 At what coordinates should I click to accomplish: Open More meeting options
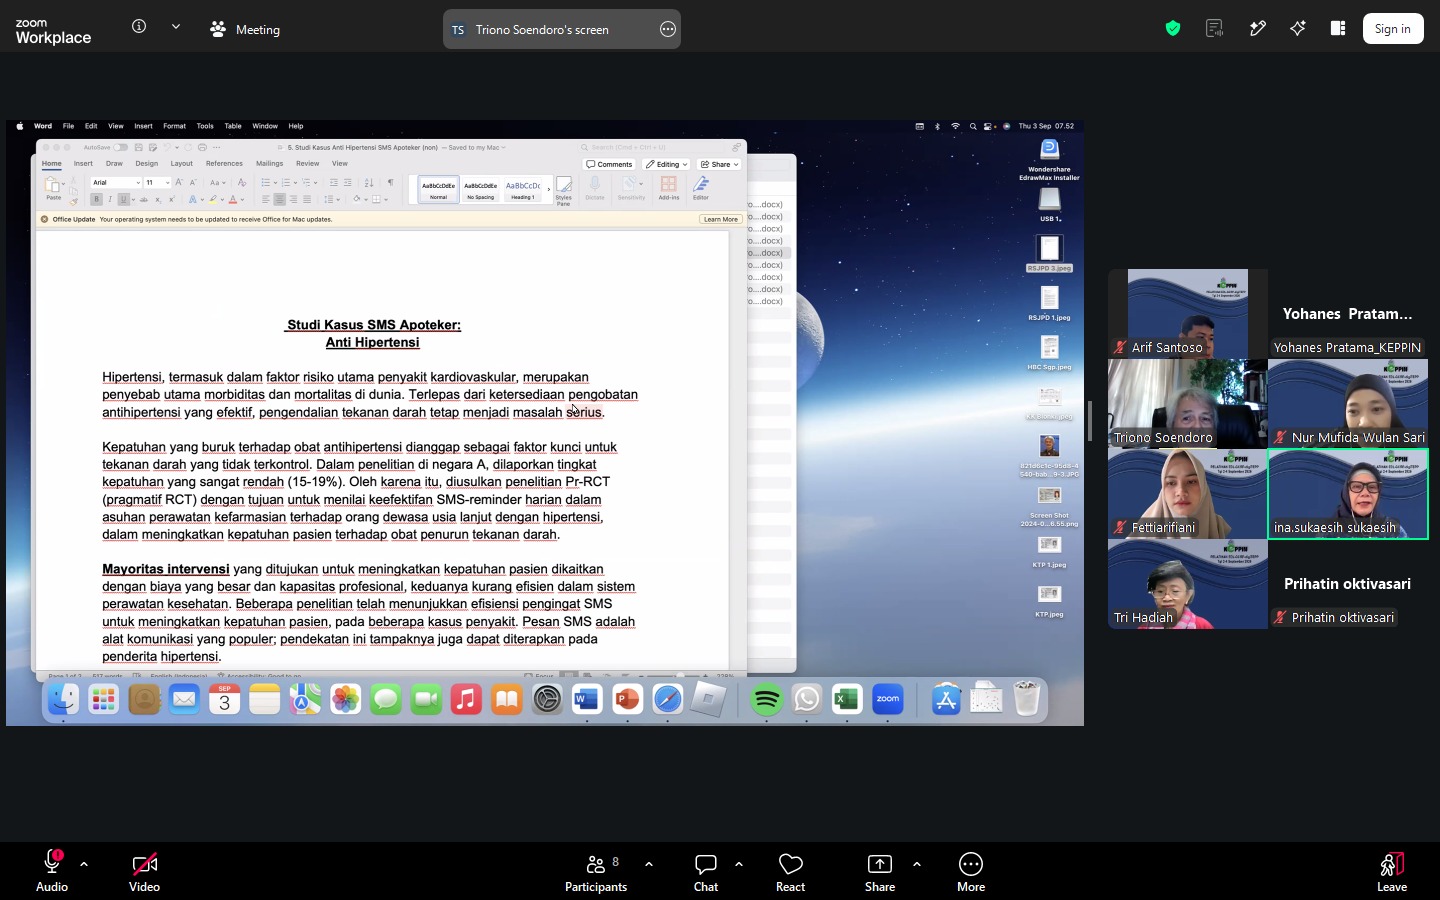coord(971,872)
